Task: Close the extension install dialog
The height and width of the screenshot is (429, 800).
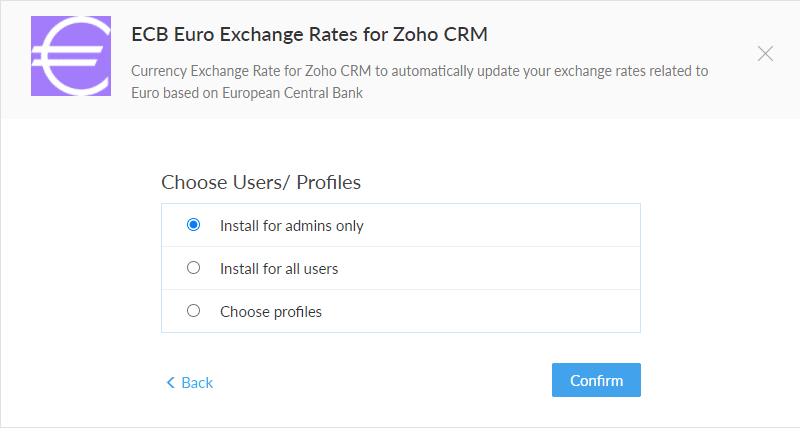Action: 765,54
